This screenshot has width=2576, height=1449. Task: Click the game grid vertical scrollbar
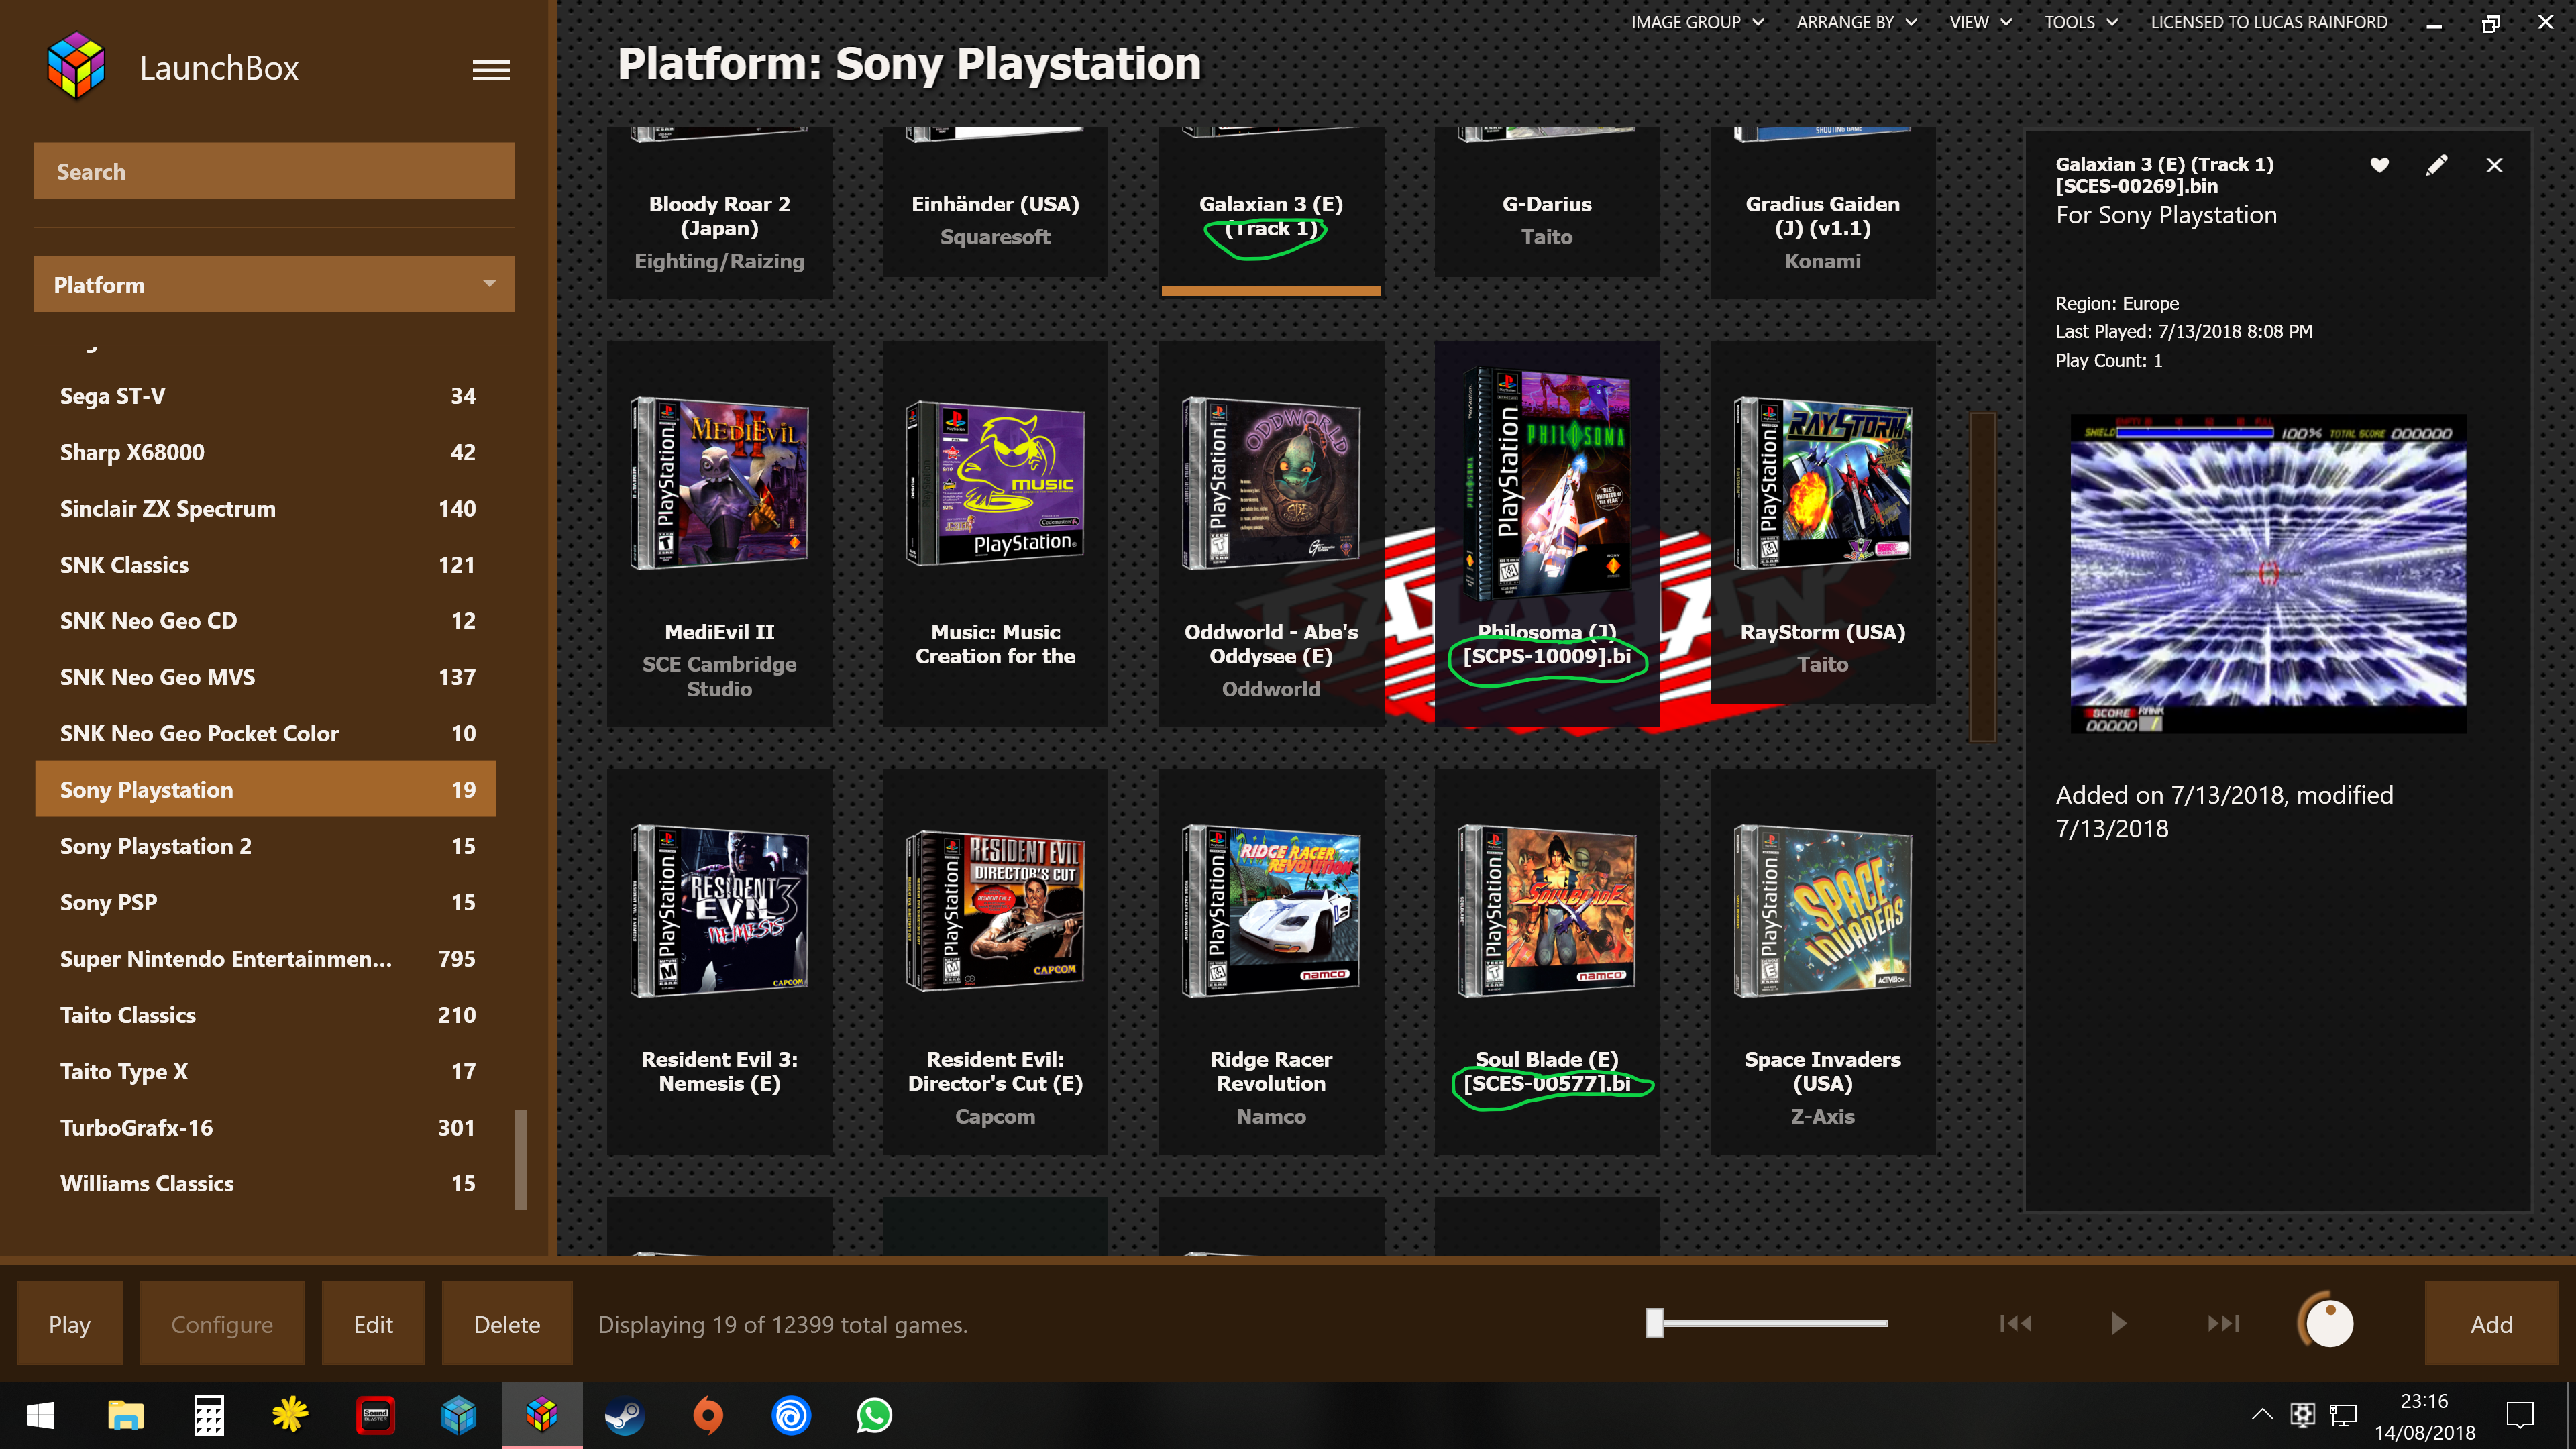coord(1982,576)
